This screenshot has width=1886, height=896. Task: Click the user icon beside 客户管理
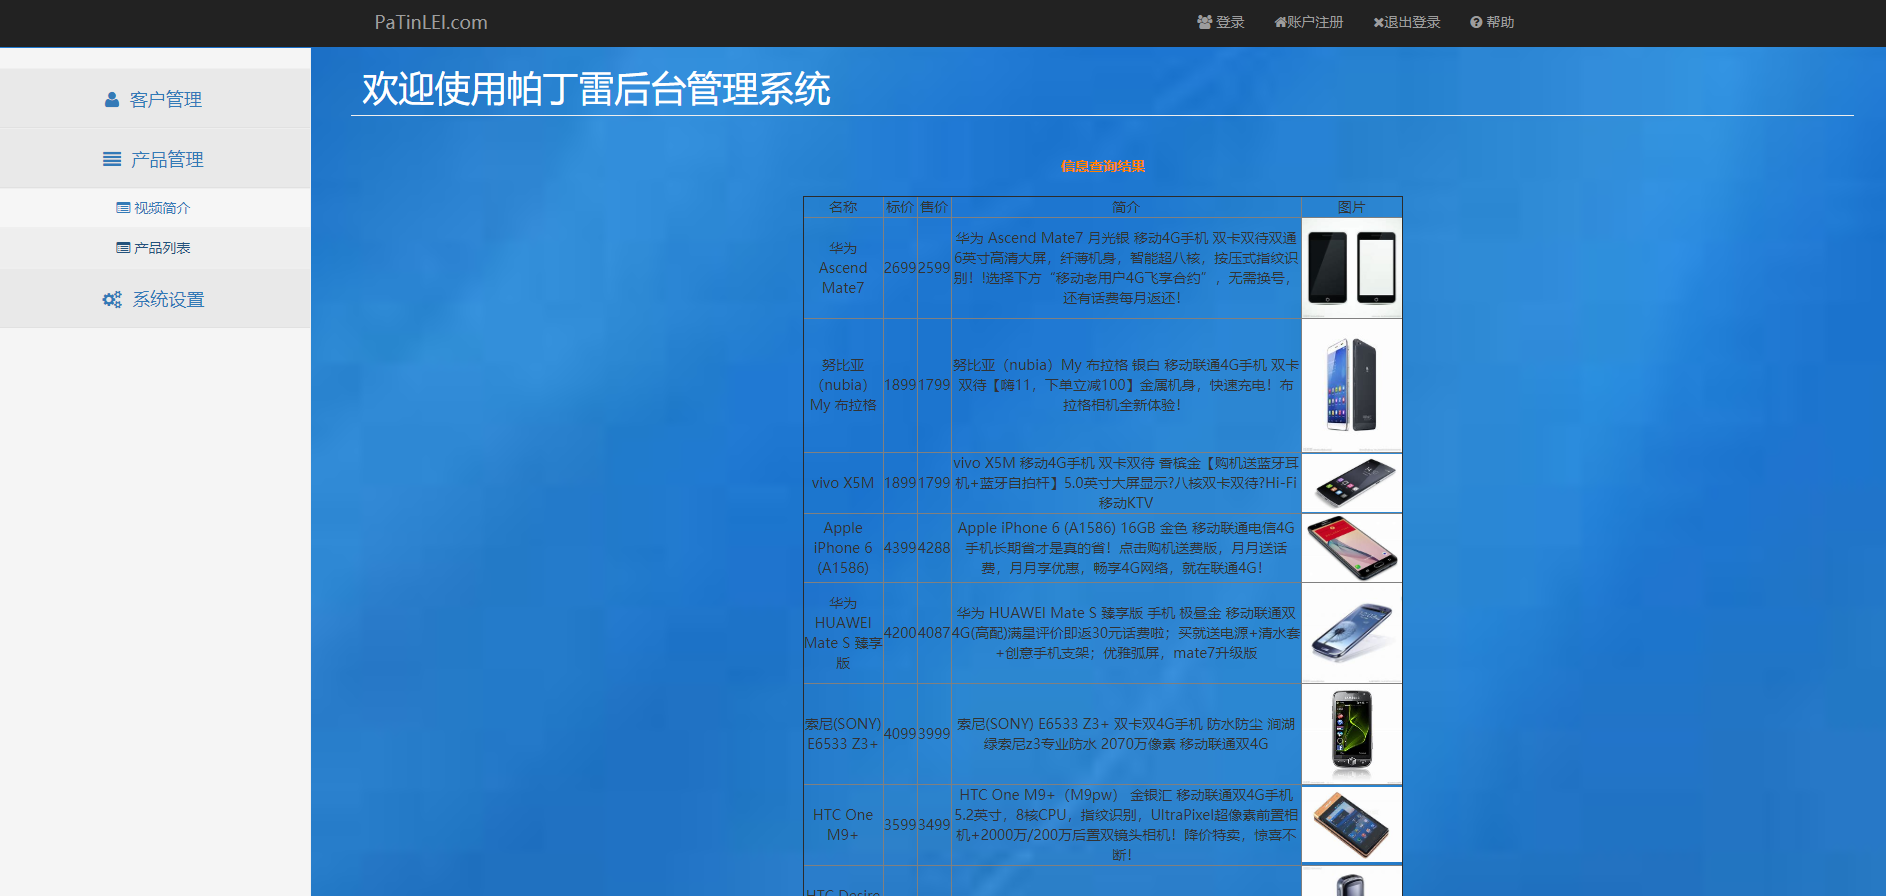(112, 100)
